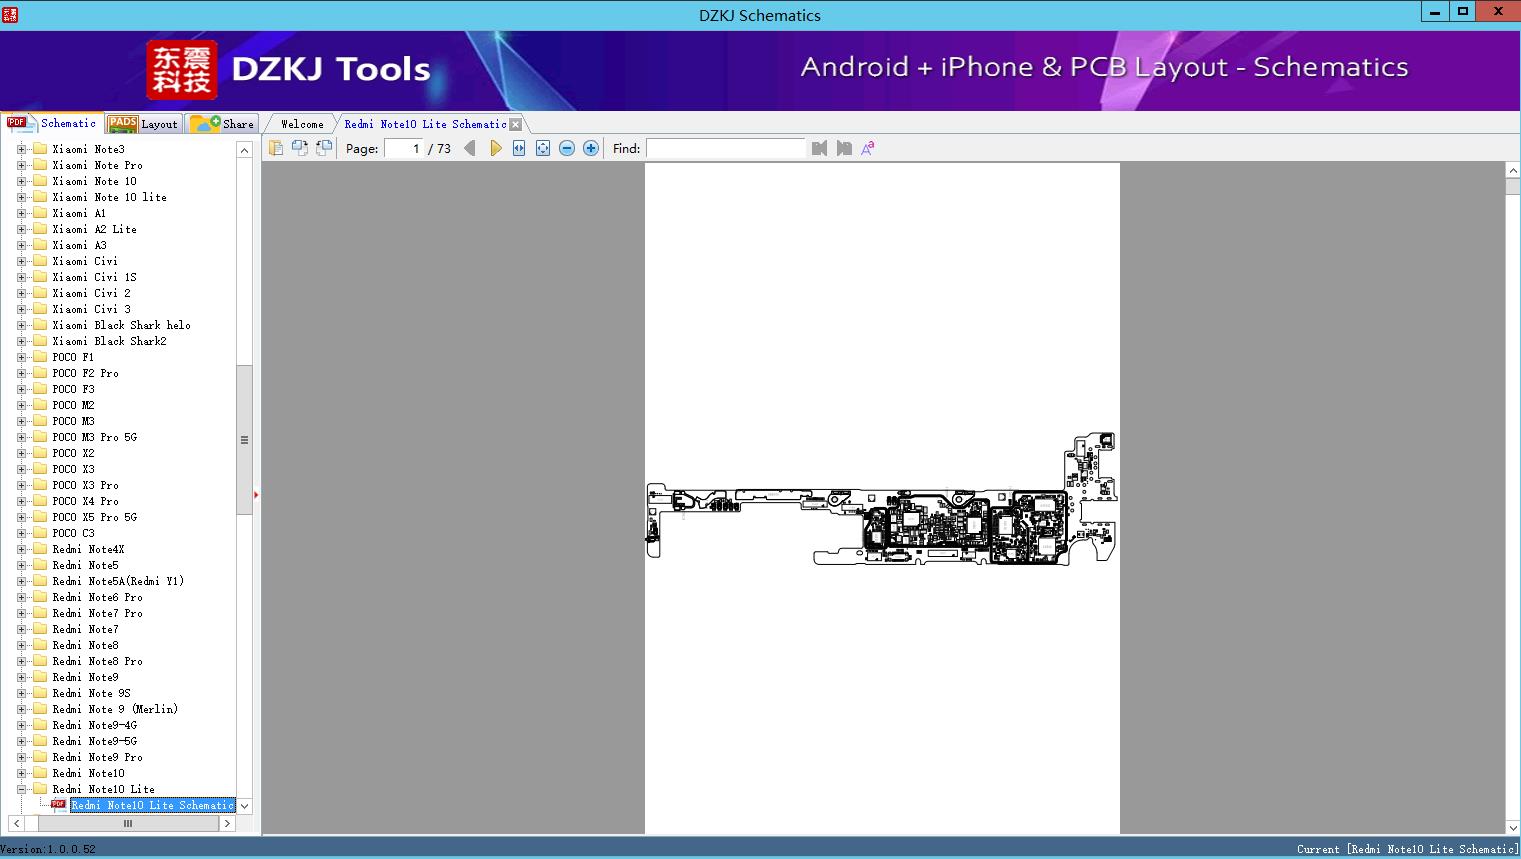Click the folder icon of Xiaomi Note 10
Viewport: 1521px width, 859px height.
point(40,181)
